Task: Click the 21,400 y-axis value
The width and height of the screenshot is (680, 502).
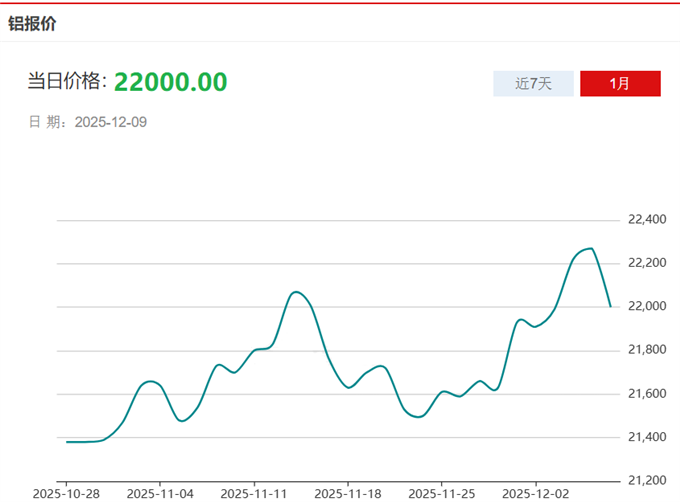Action: (646, 437)
